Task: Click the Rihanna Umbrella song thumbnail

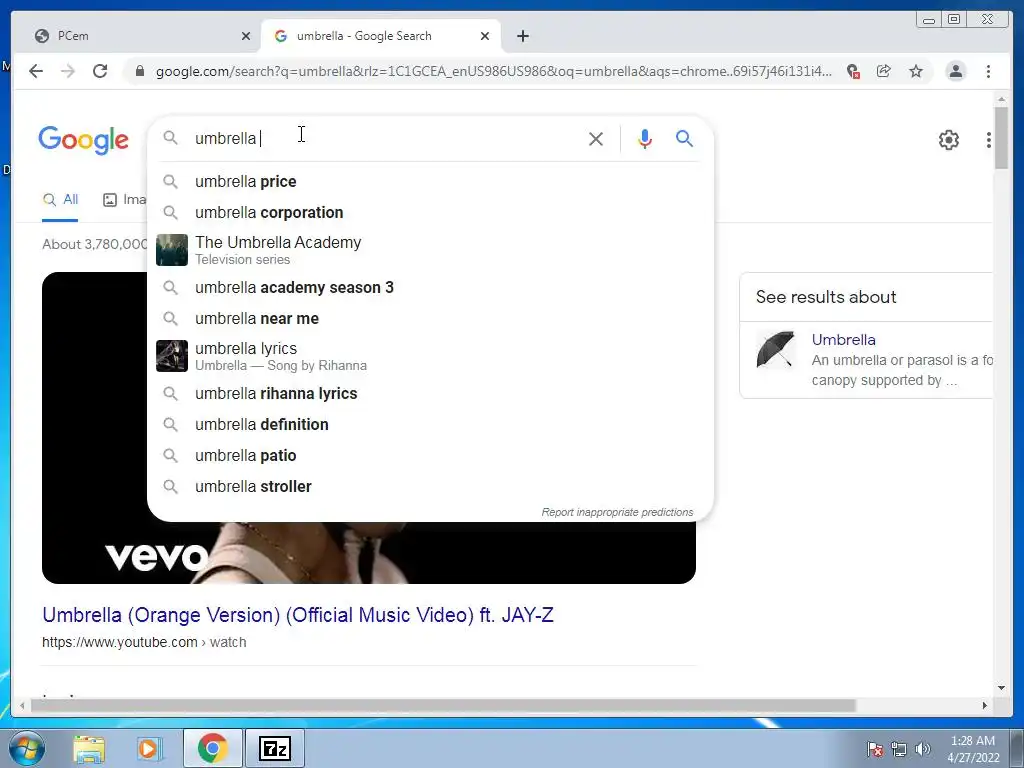Action: point(172,356)
